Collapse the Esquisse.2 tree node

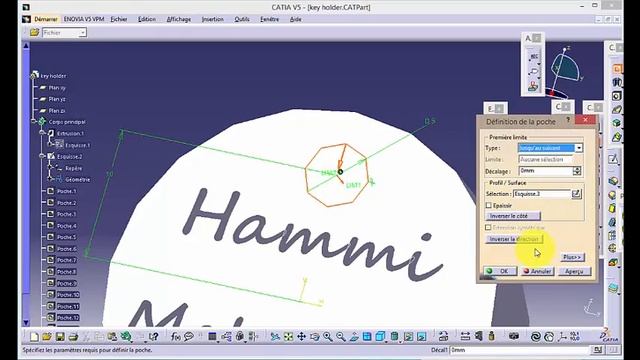(42, 156)
